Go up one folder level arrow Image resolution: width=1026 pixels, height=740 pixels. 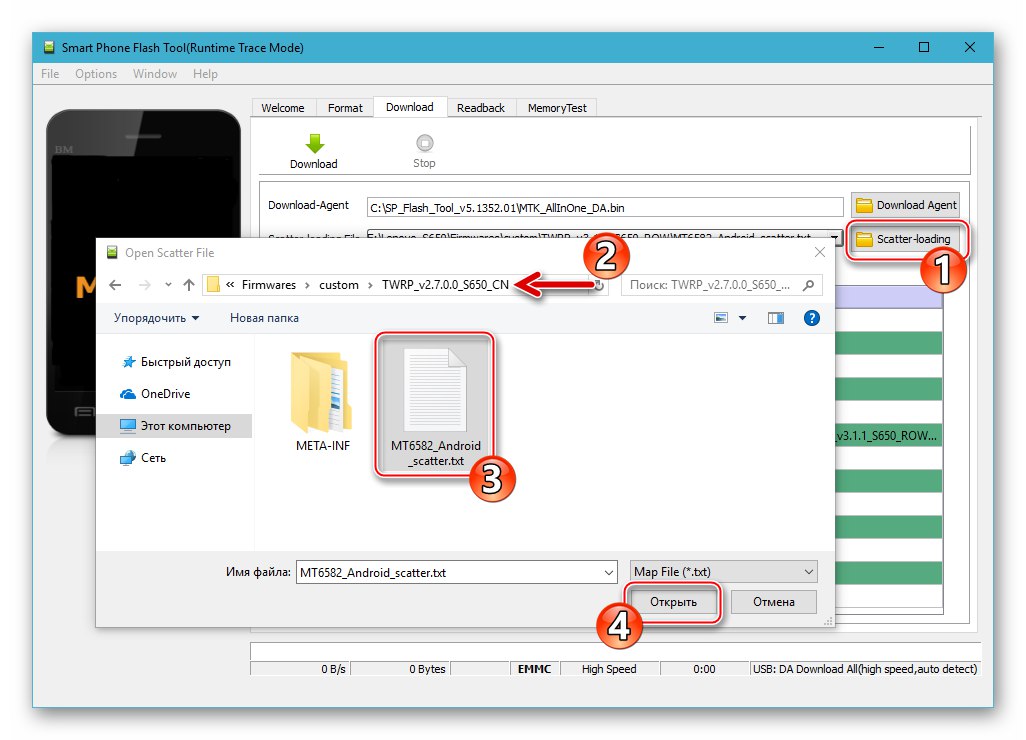coord(189,285)
